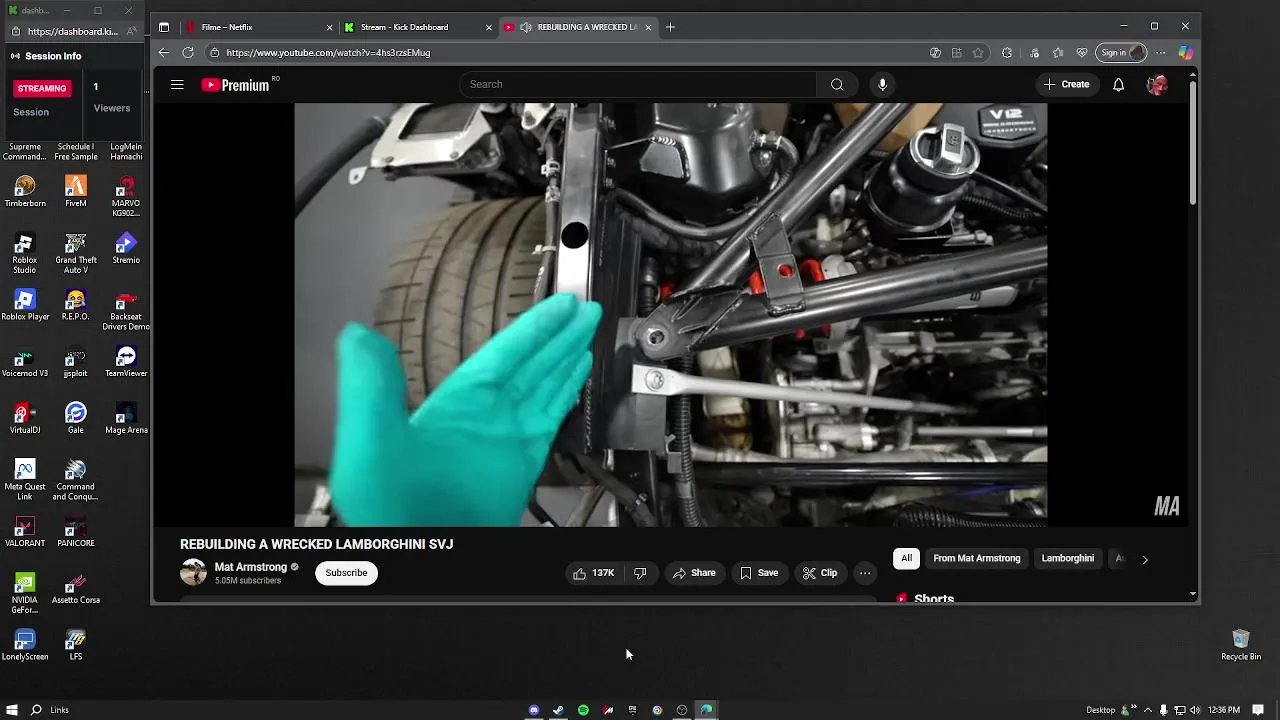Add page to favorites star

click(978, 53)
